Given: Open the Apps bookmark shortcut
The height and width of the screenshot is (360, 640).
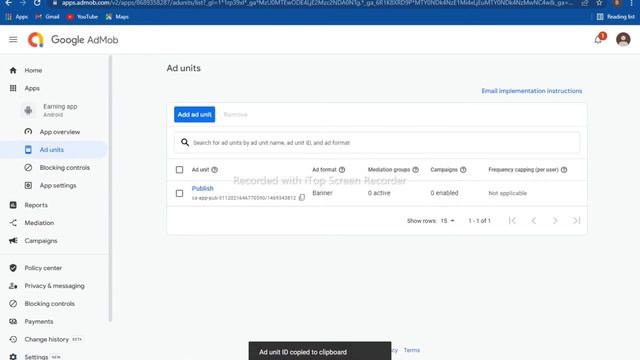Looking at the screenshot, I should pyautogui.click(x=17, y=17).
